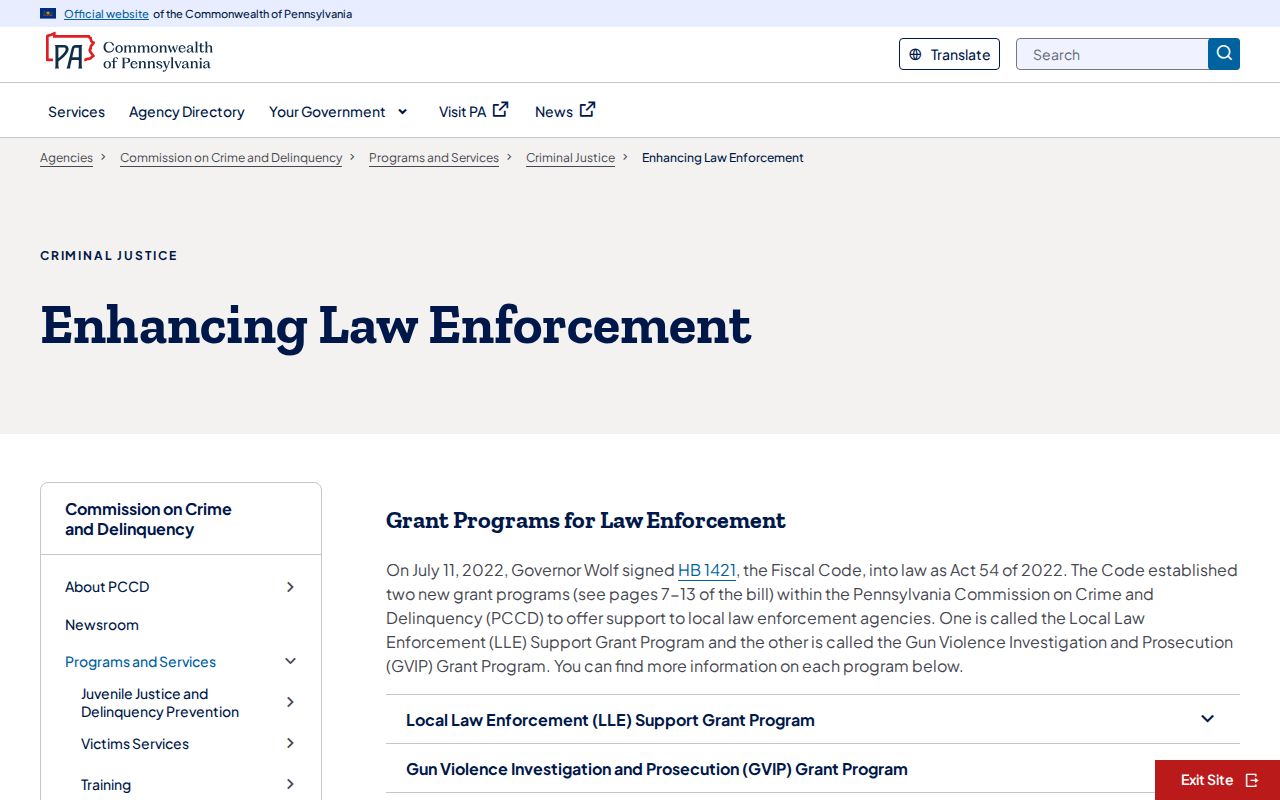This screenshot has height=800, width=1280.
Task: Click the Exit Site button
Action: (1217, 780)
